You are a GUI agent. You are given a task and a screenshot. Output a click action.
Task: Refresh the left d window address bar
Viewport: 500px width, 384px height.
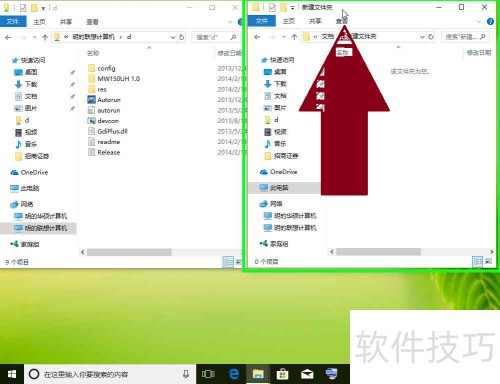point(182,37)
